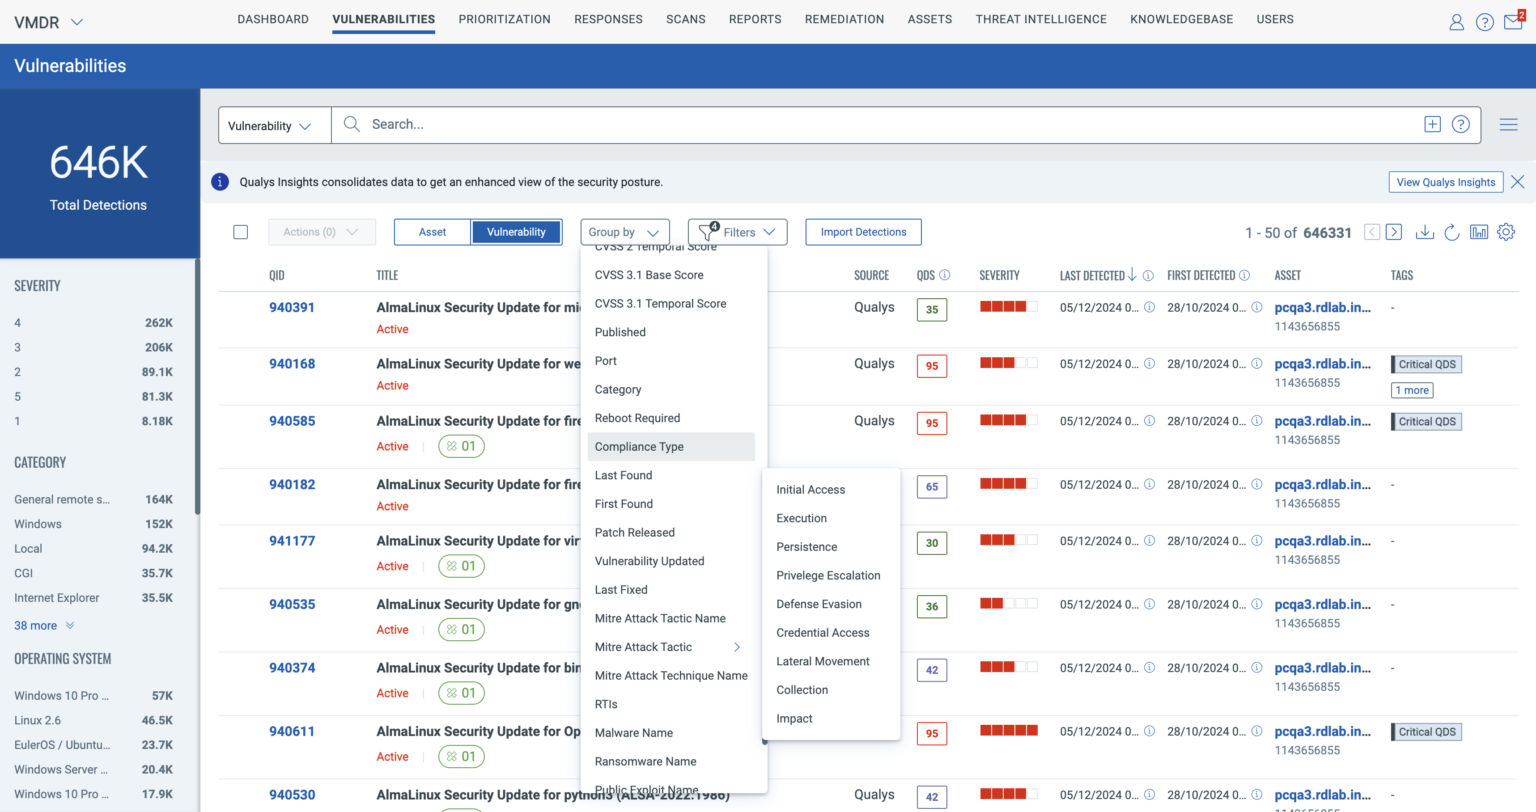
Task: Open search help via the question mark icon
Action: pyautogui.click(x=1460, y=124)
